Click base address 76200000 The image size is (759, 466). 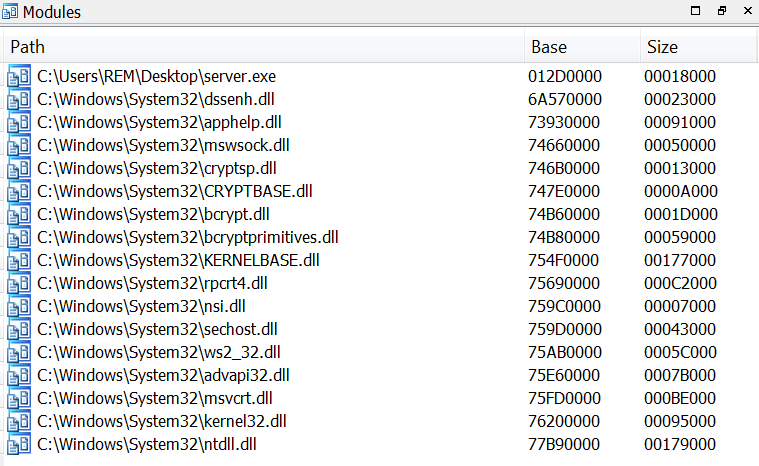coord(564,421)
